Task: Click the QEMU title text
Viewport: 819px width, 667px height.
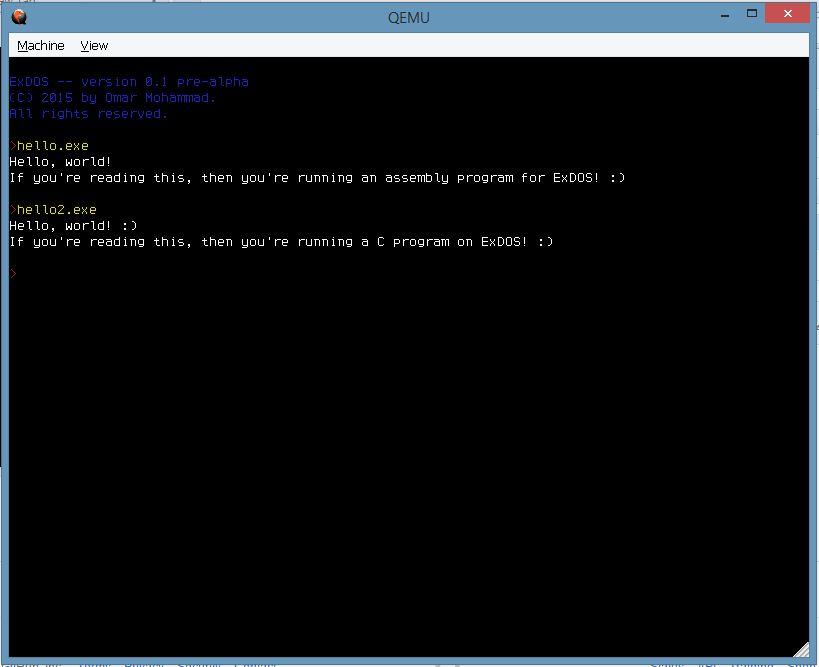Action: pos(408,18)
